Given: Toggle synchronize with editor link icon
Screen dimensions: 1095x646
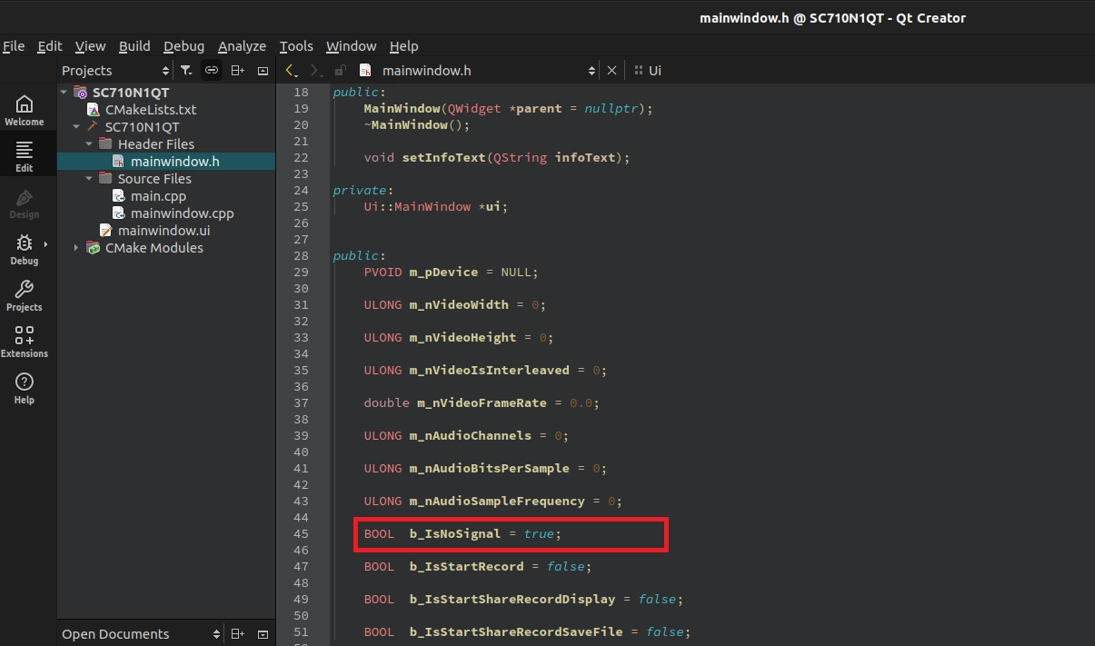Looking at the screenshot, I should pos(211,70).
